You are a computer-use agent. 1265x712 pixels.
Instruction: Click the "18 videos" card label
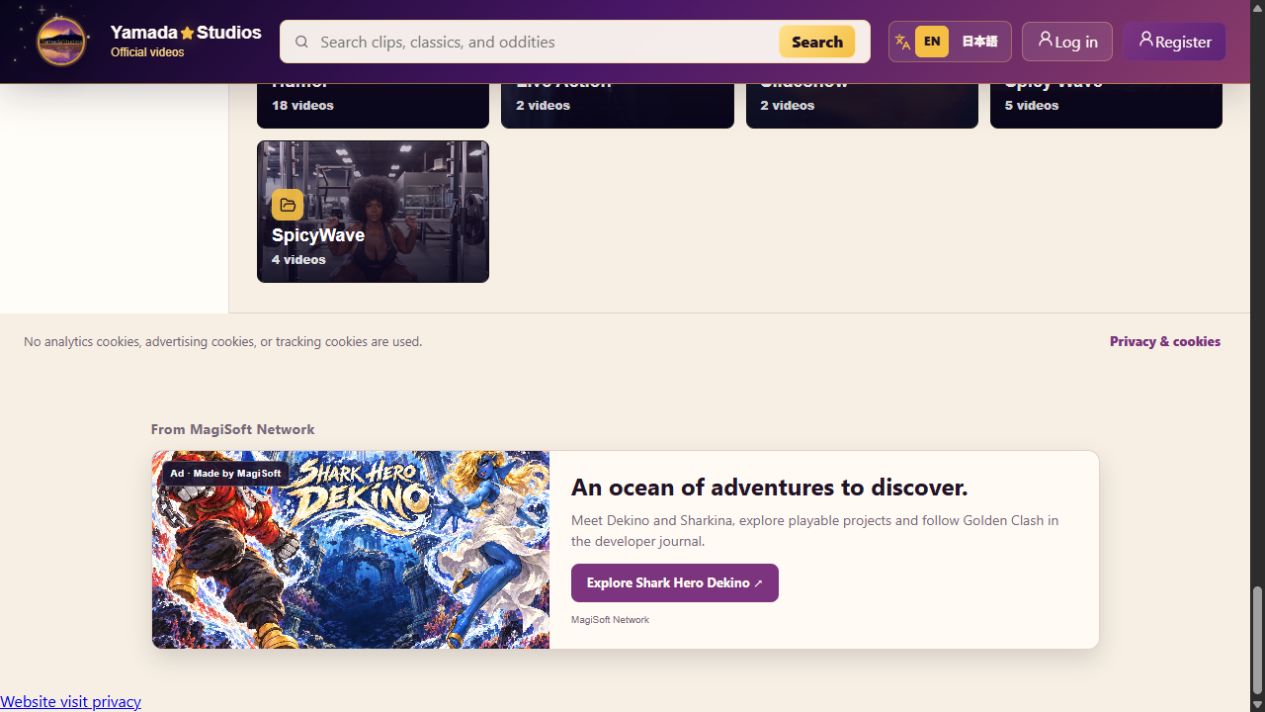pos(303,105)
